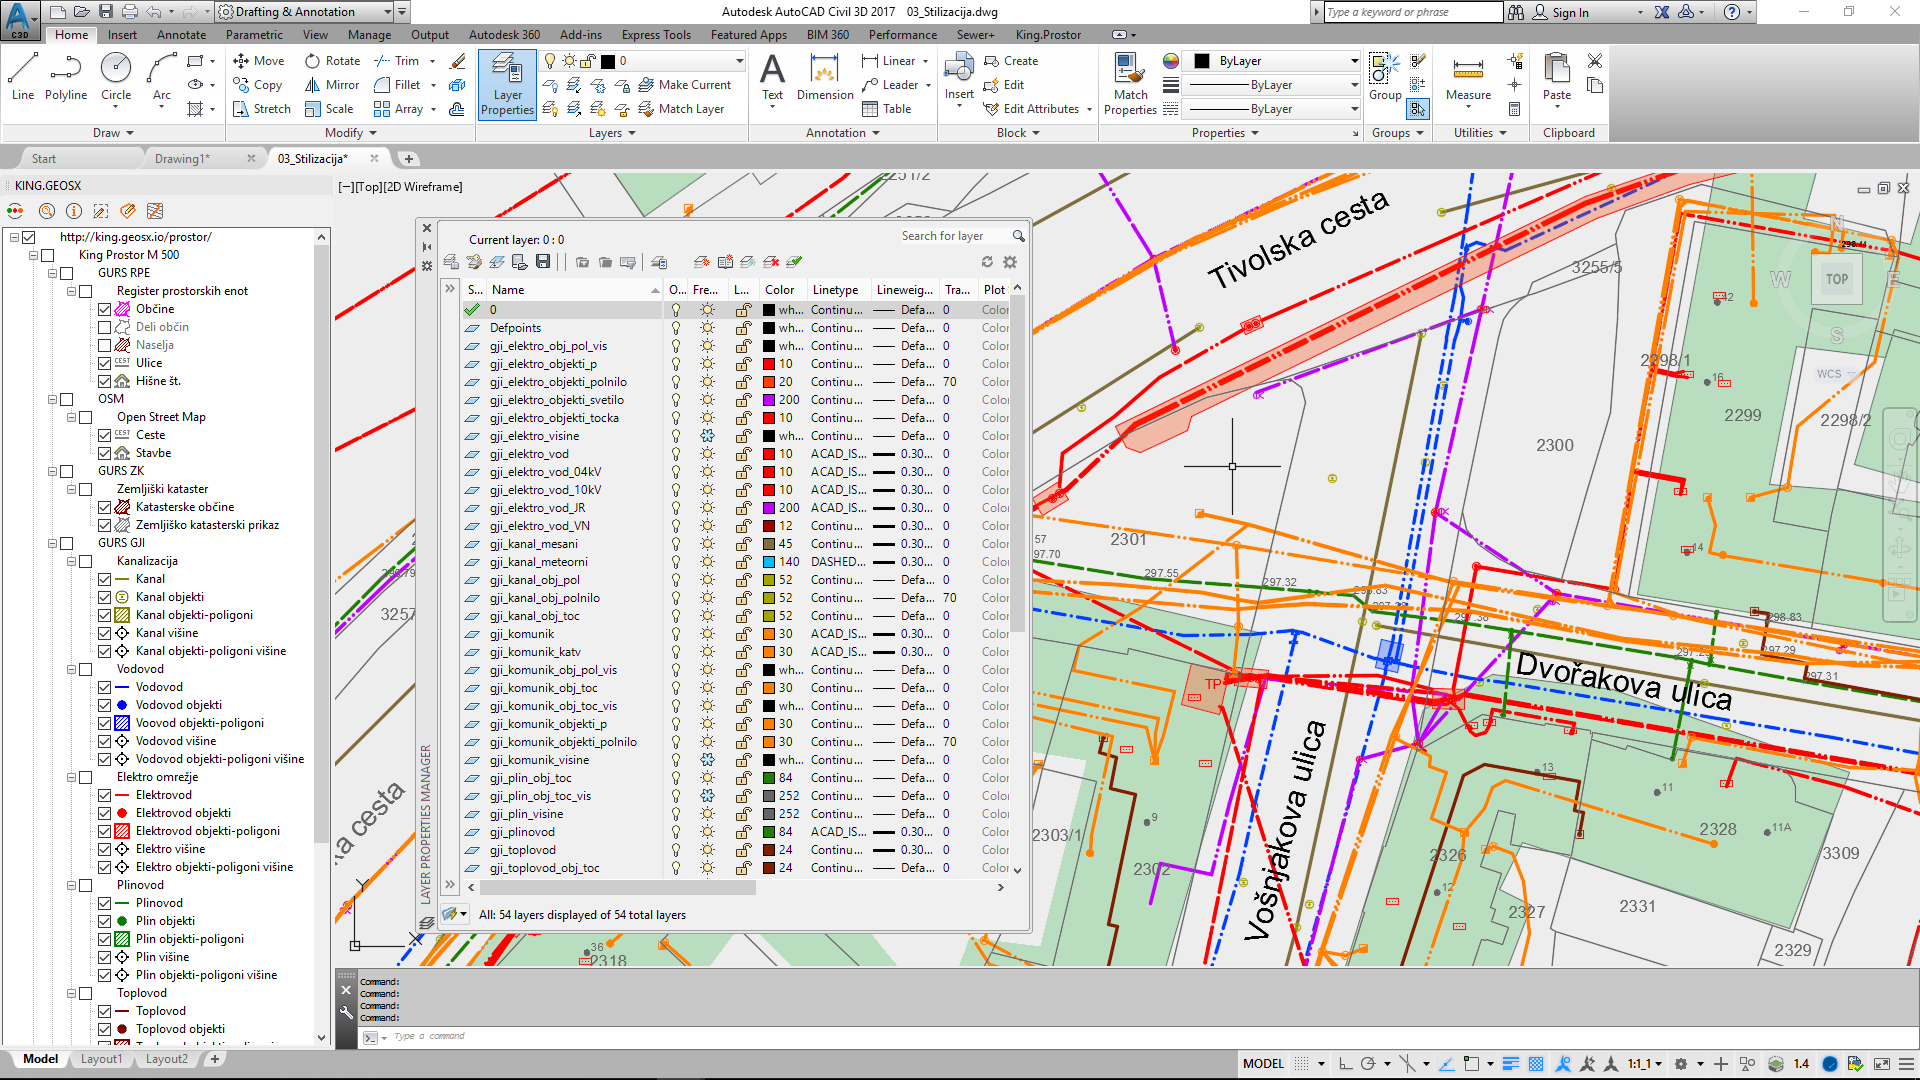Uncheck the Plin višine checkbox

tap(104, 957)
